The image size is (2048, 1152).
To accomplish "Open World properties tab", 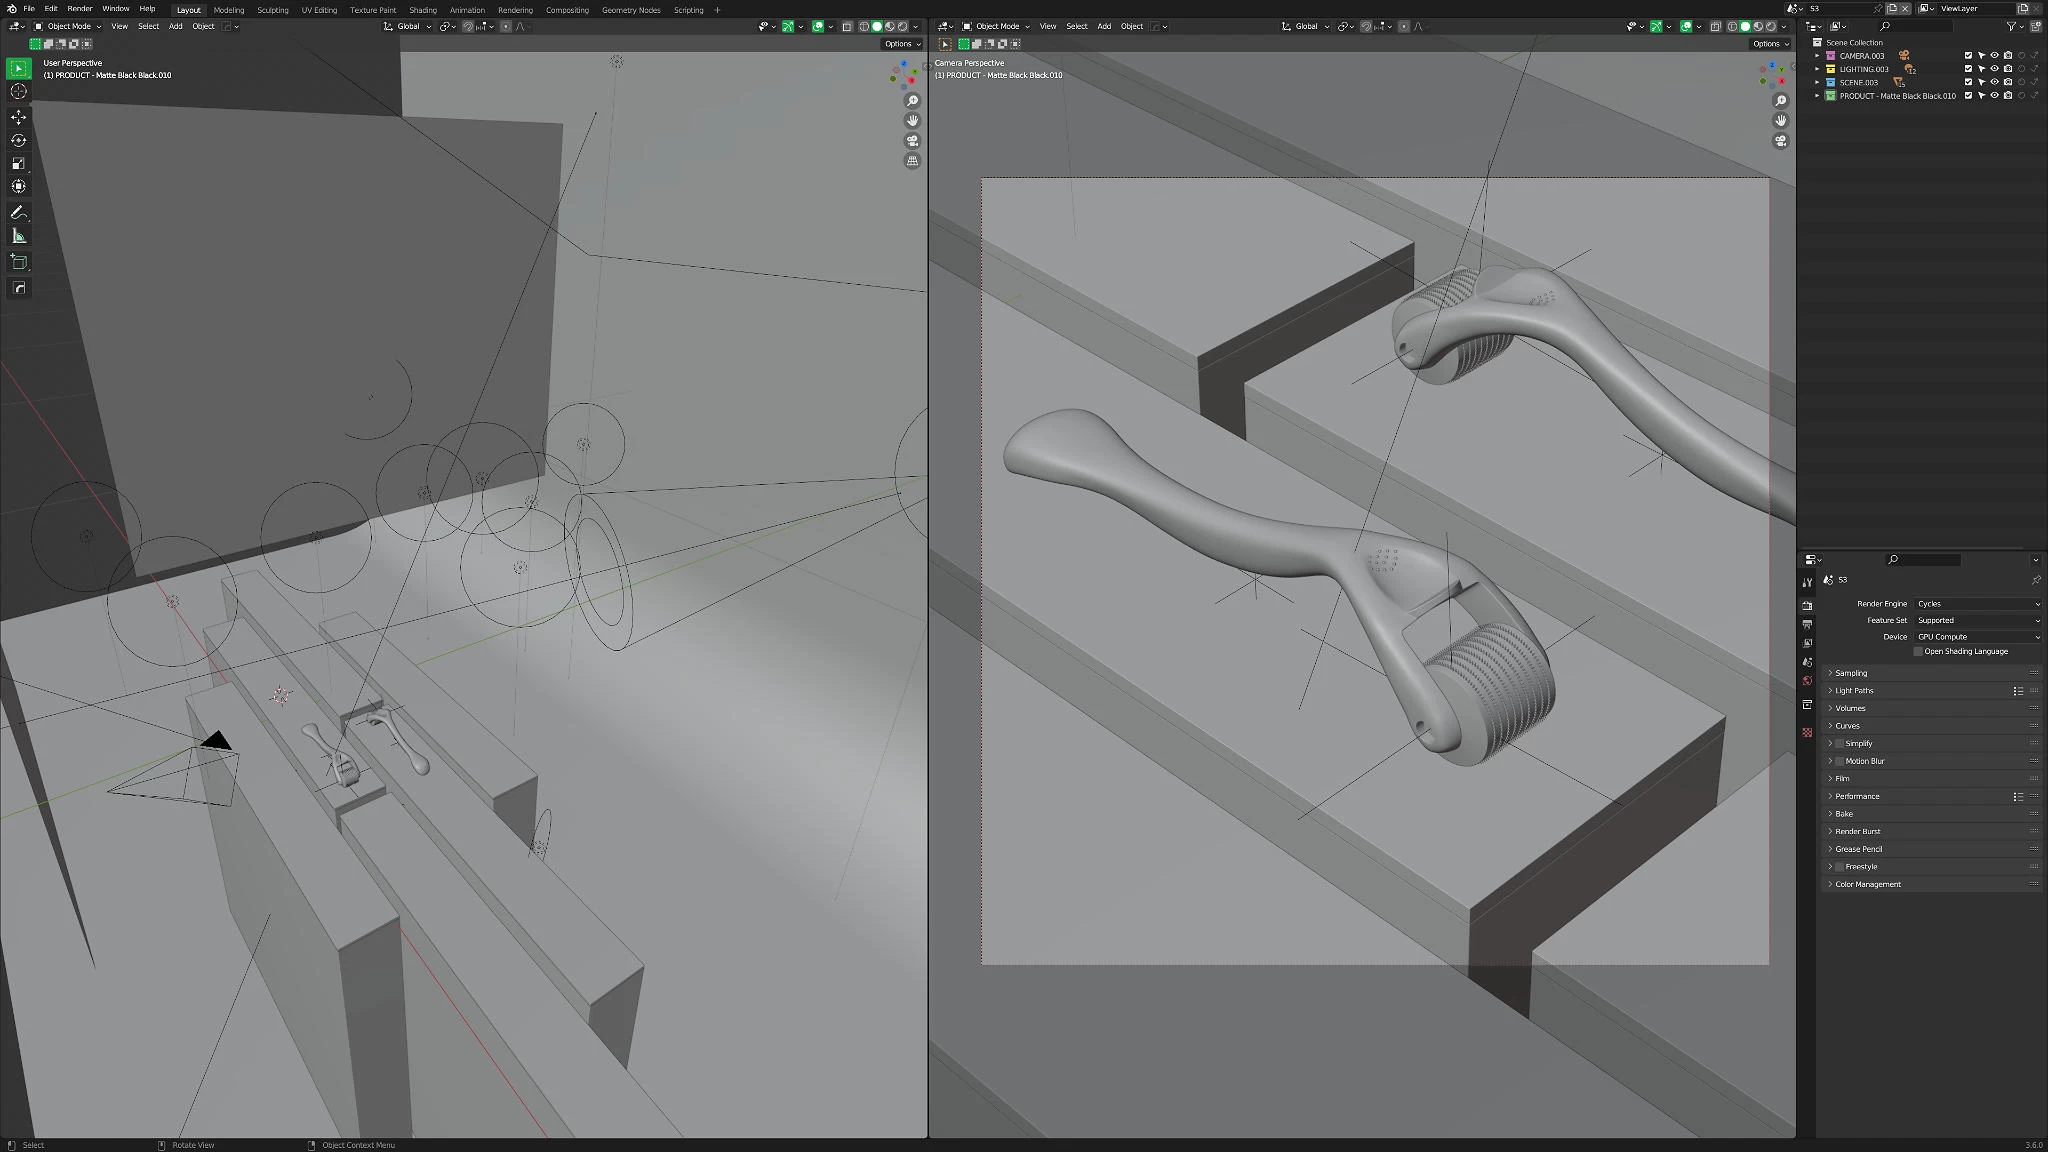I will [x=1807, y=681].
